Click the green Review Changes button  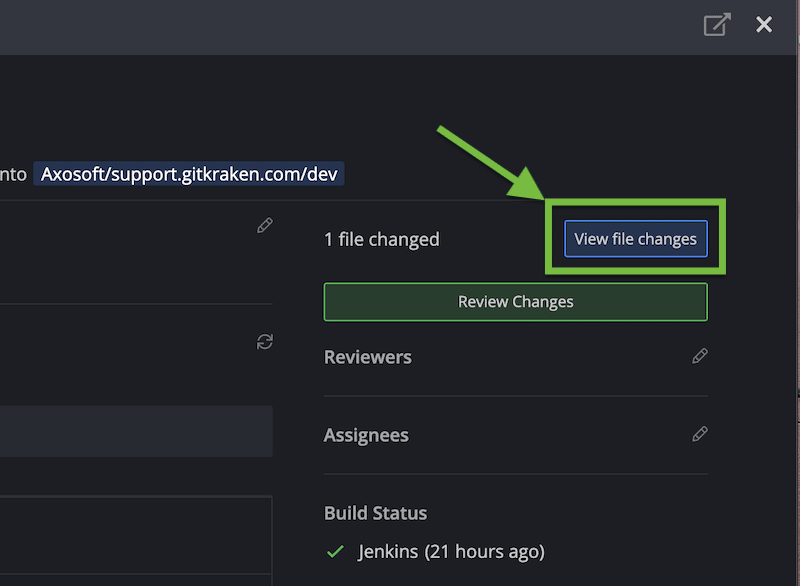point(515,302)
